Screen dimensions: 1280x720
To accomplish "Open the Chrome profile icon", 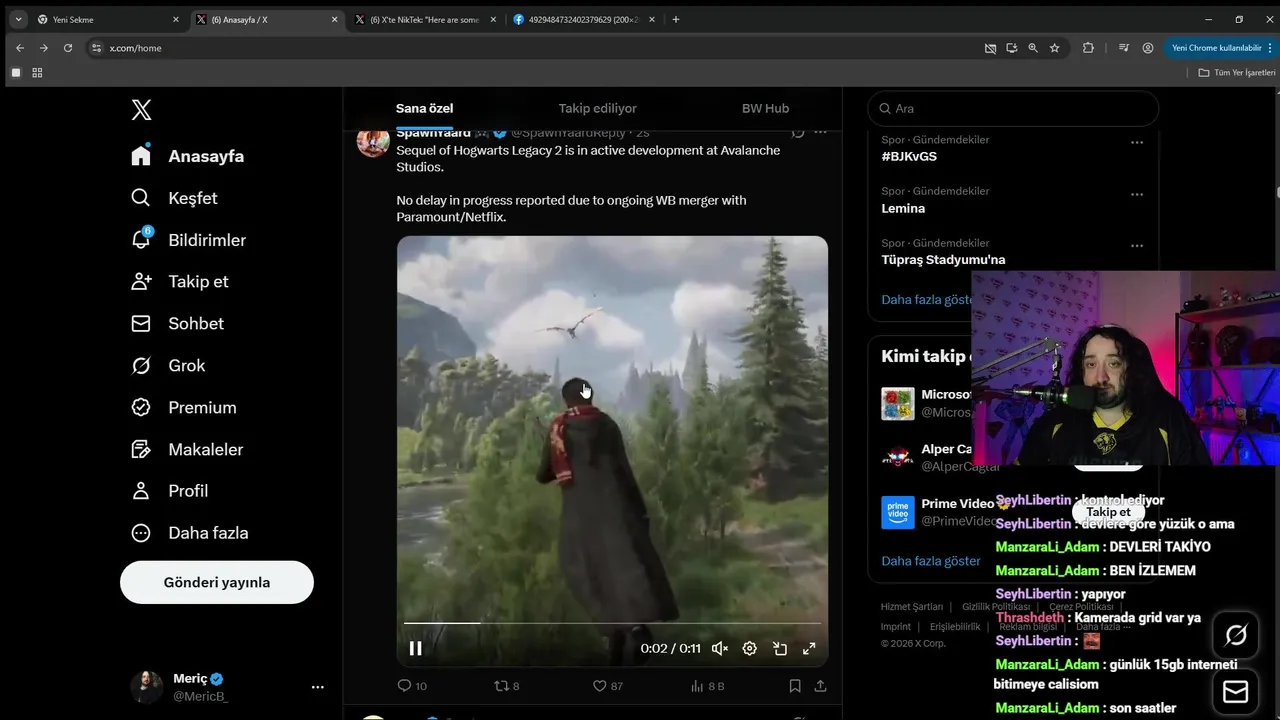I will point(1148,48).
